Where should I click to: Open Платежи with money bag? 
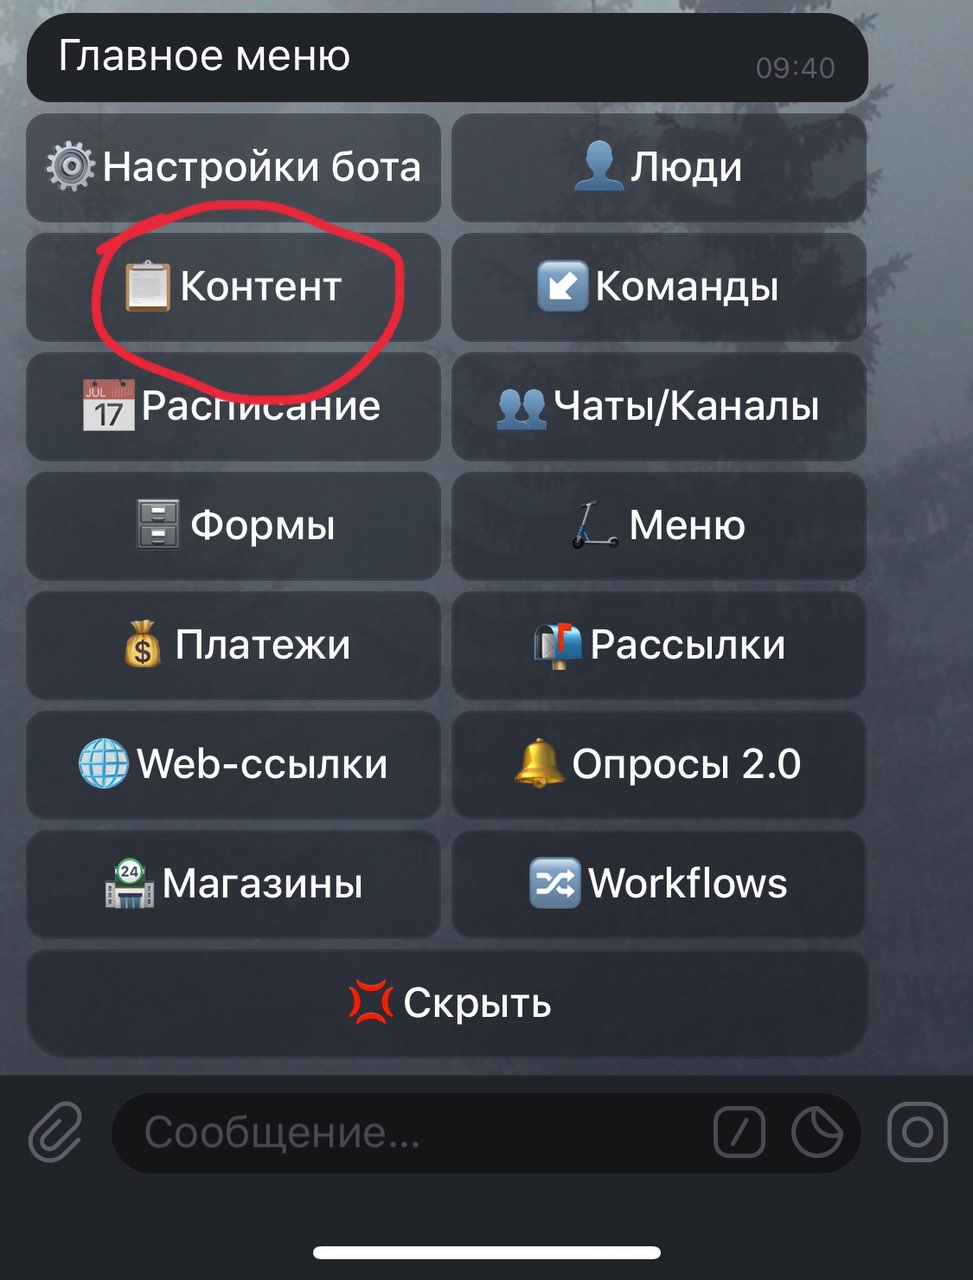coord(233,645)
